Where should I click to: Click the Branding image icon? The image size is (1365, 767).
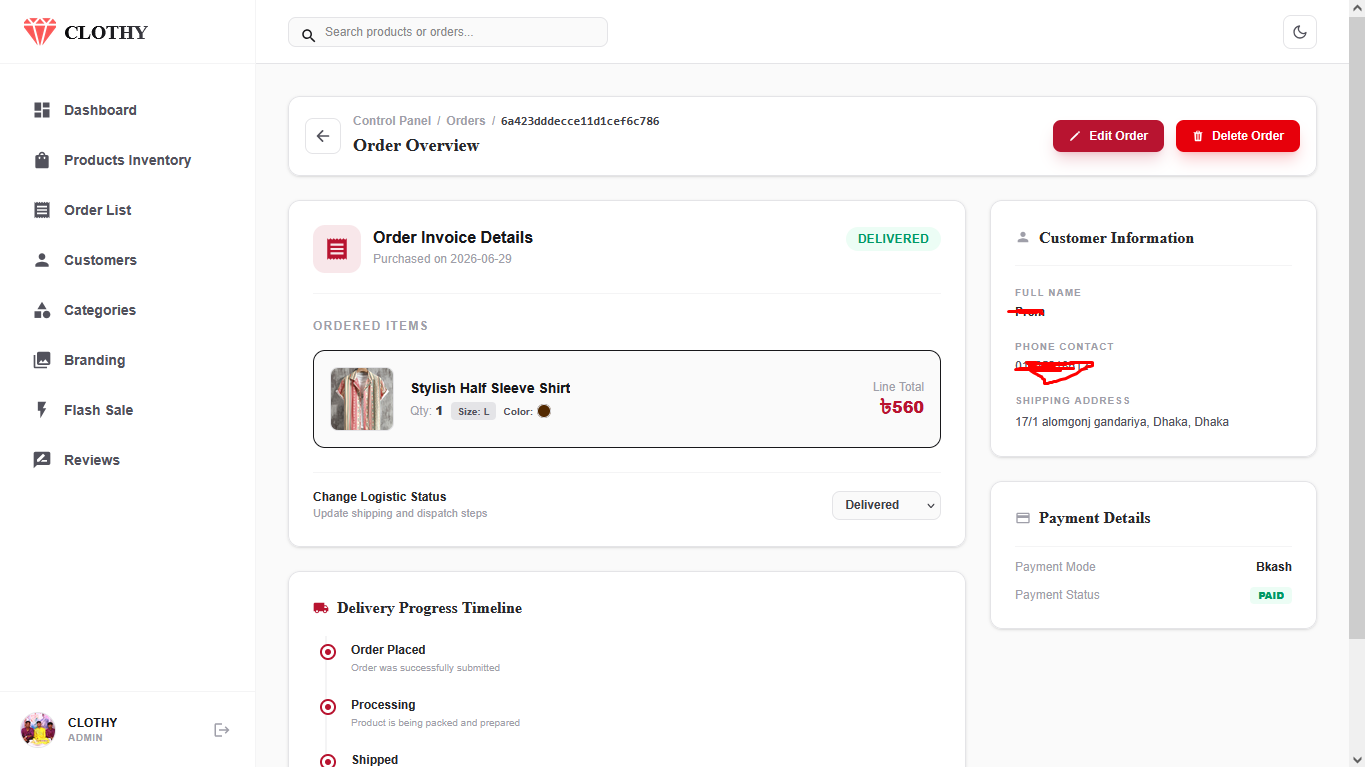42,360
